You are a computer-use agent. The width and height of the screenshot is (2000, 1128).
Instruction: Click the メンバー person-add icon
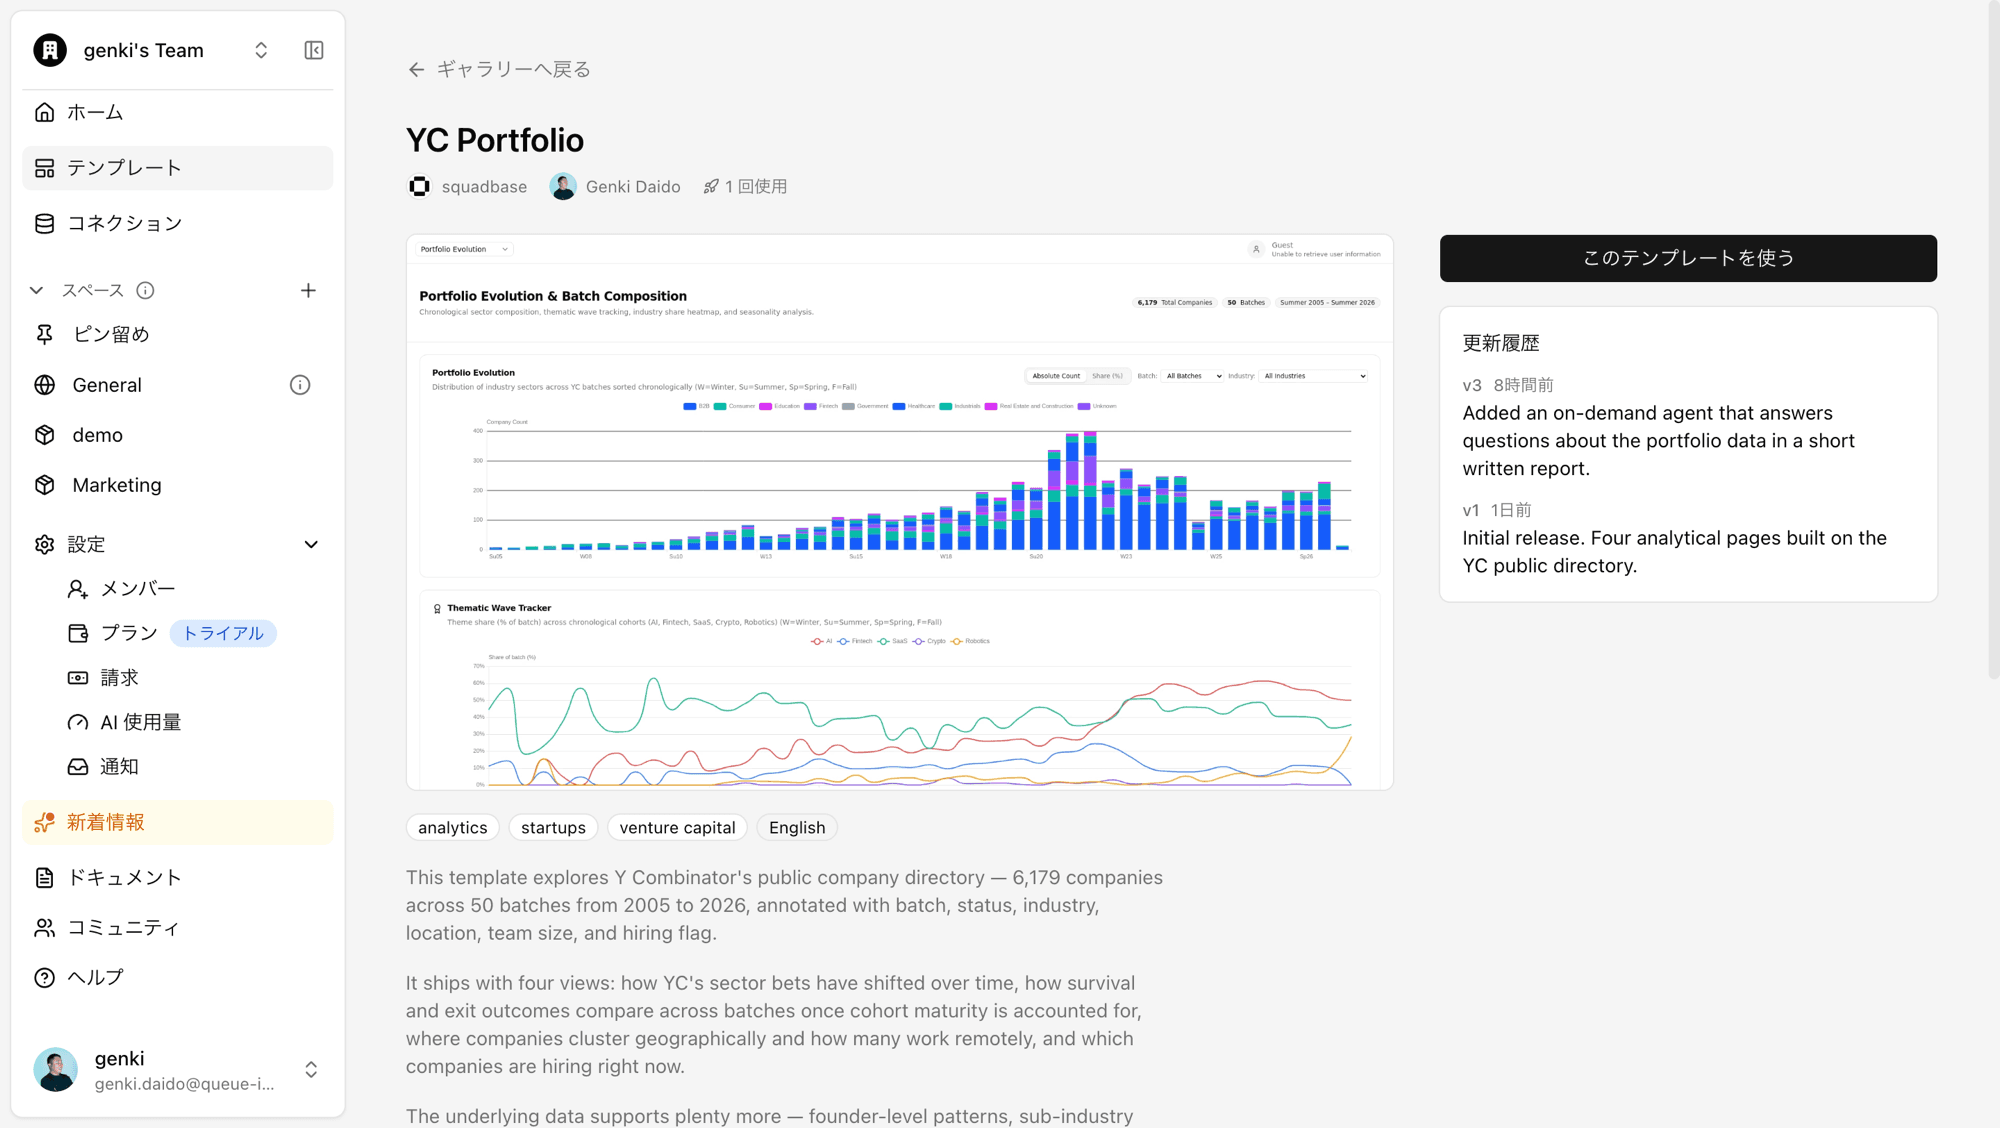click(78, 589)
